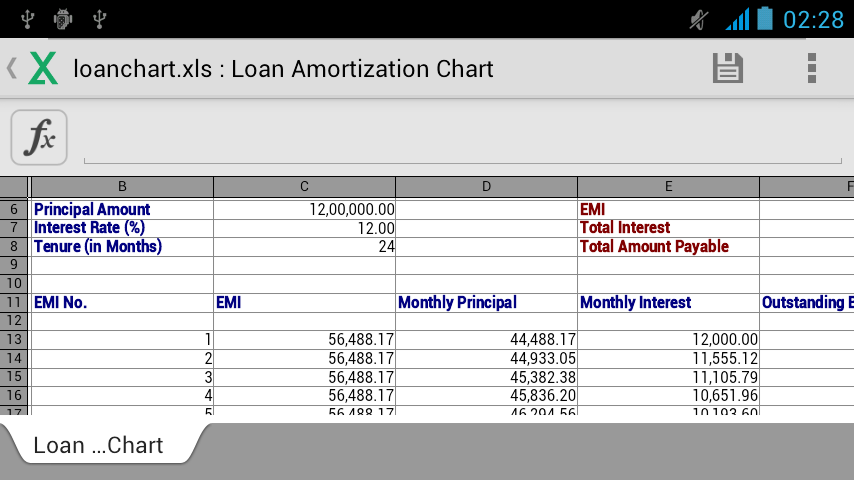Select row 7 header
854x480 pixels.
[14, 228]
